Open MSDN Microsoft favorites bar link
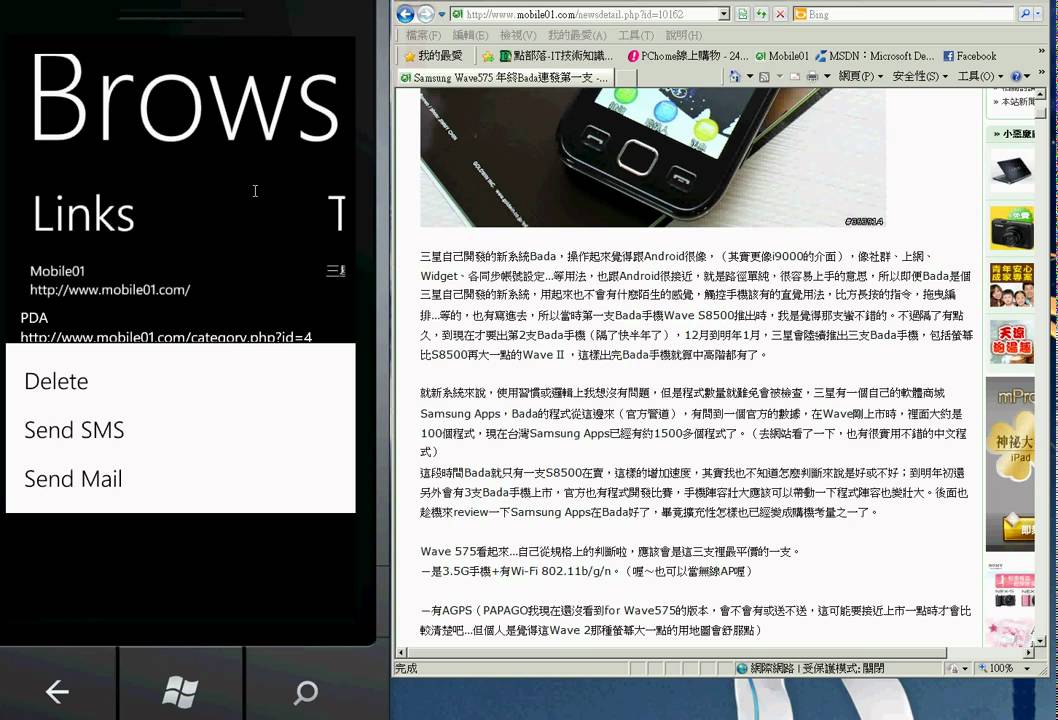 click(874, 56)
